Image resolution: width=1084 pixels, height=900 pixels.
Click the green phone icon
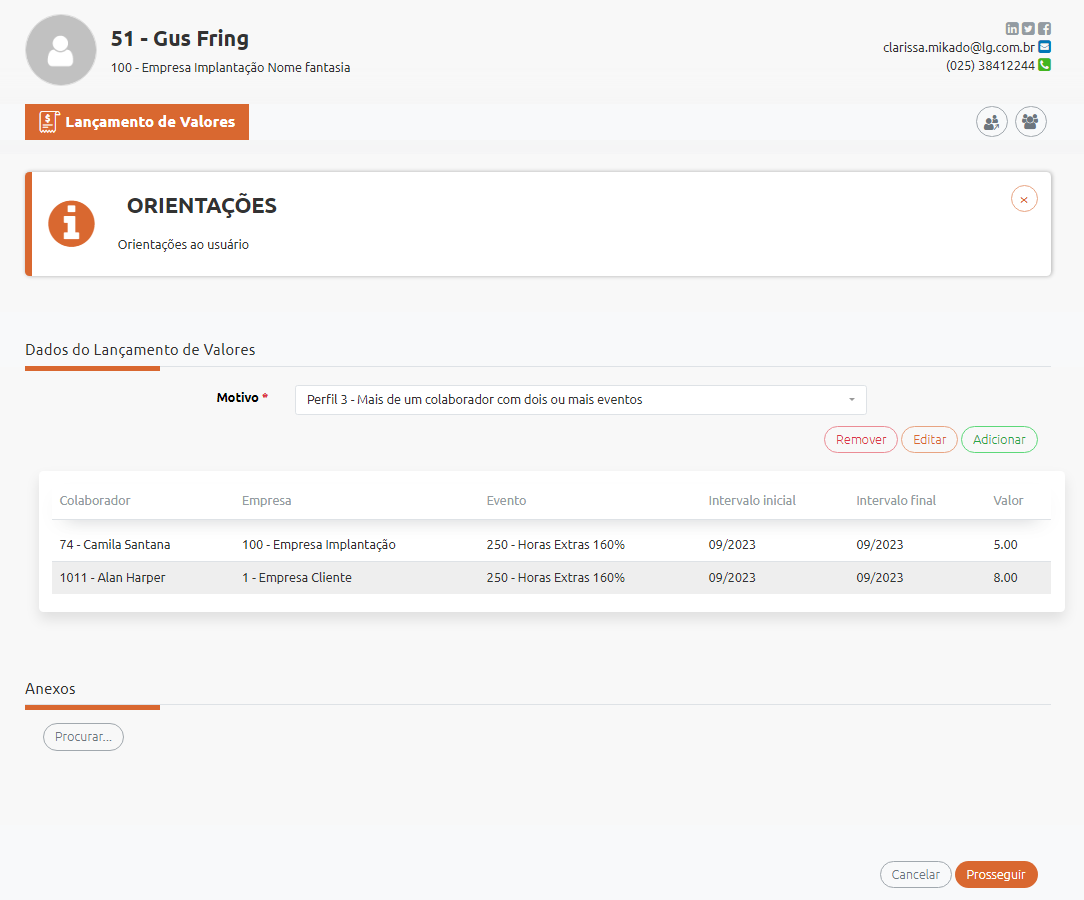coord(1045,65)
